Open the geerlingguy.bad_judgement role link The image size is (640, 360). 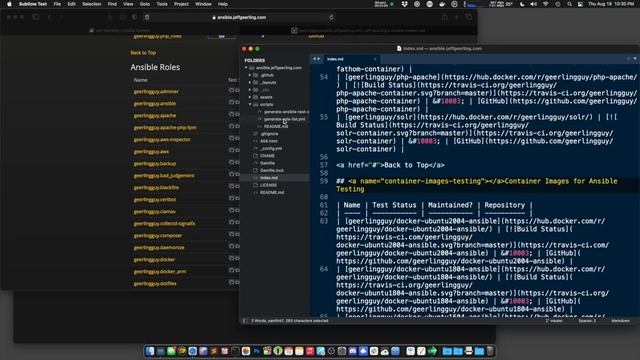tap(164, 176)
